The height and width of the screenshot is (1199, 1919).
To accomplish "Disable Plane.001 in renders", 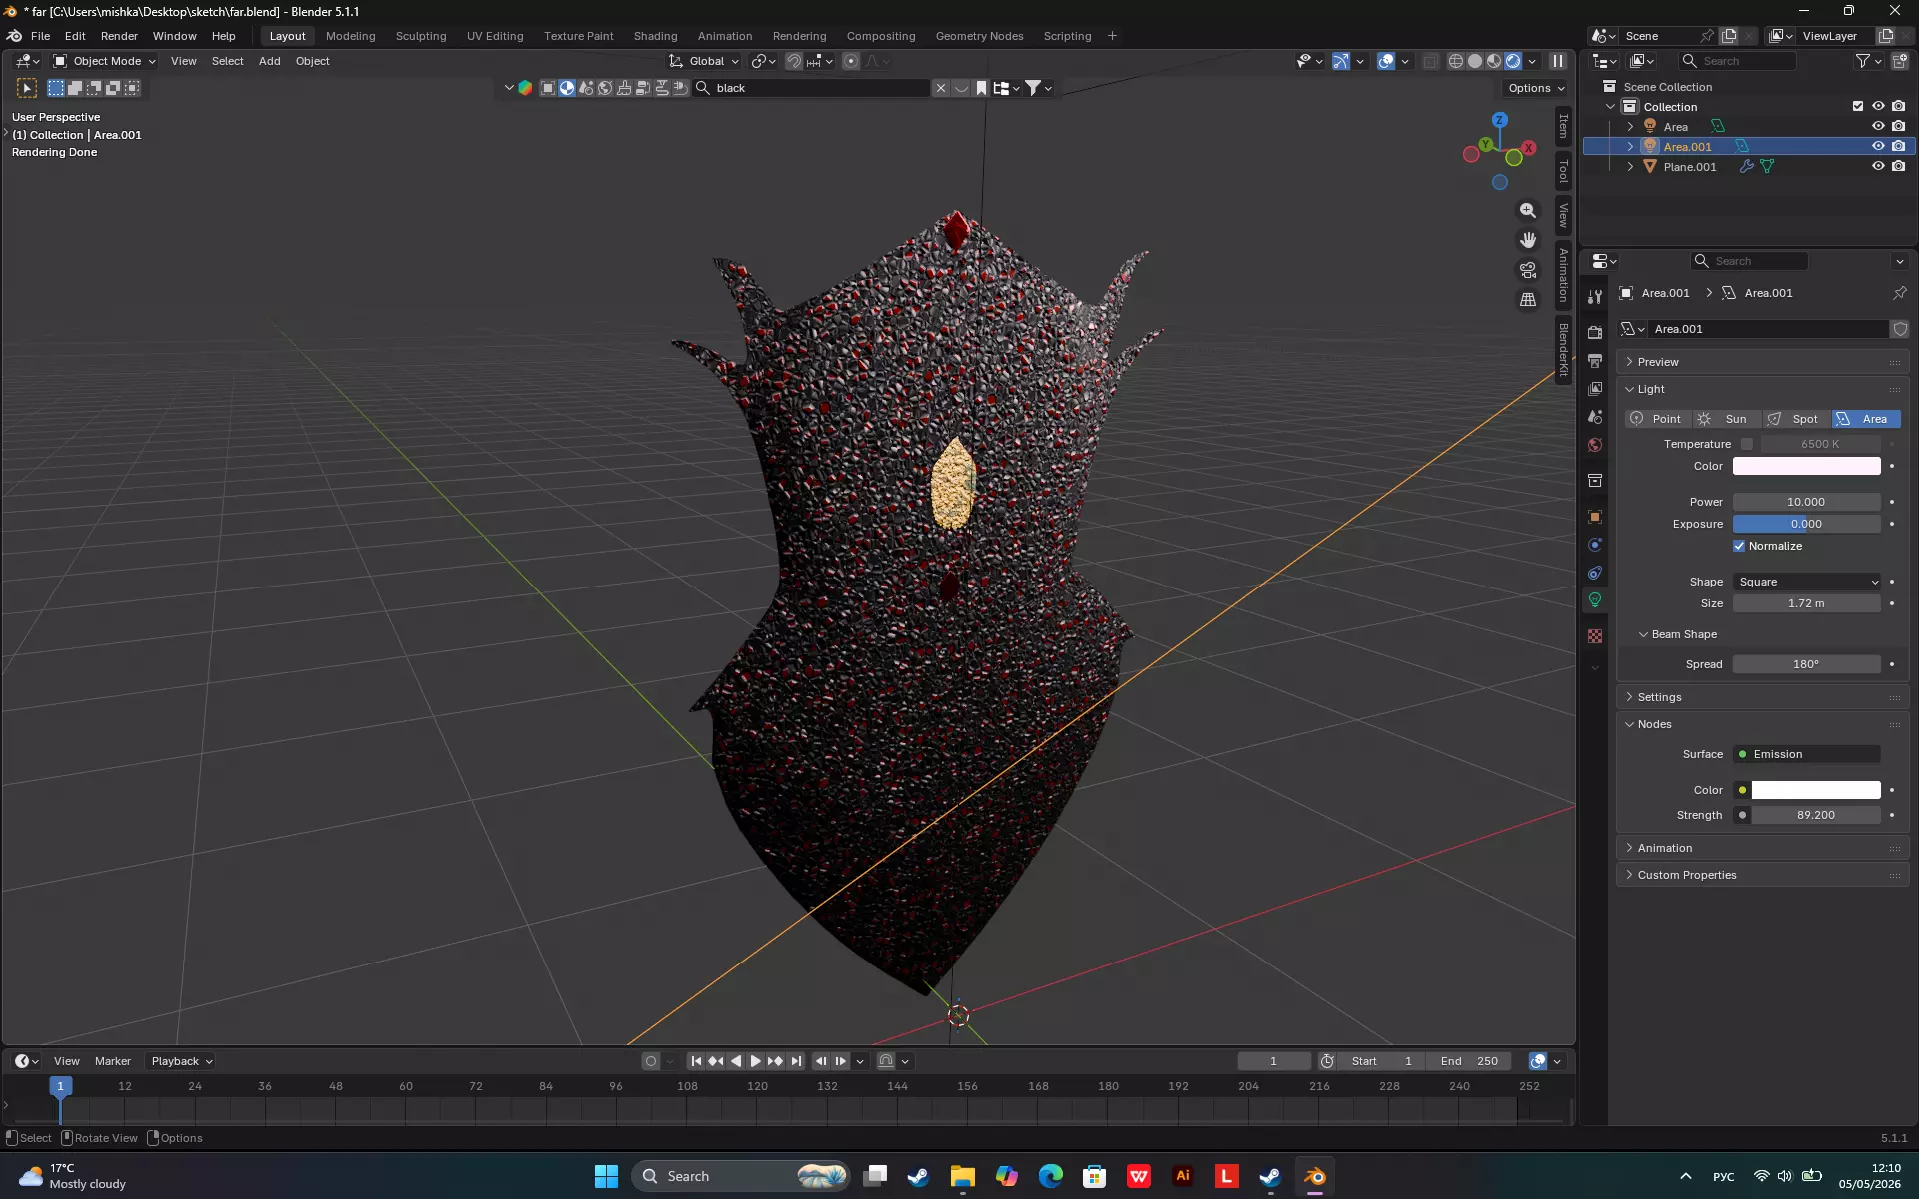I will (1898, 166).
